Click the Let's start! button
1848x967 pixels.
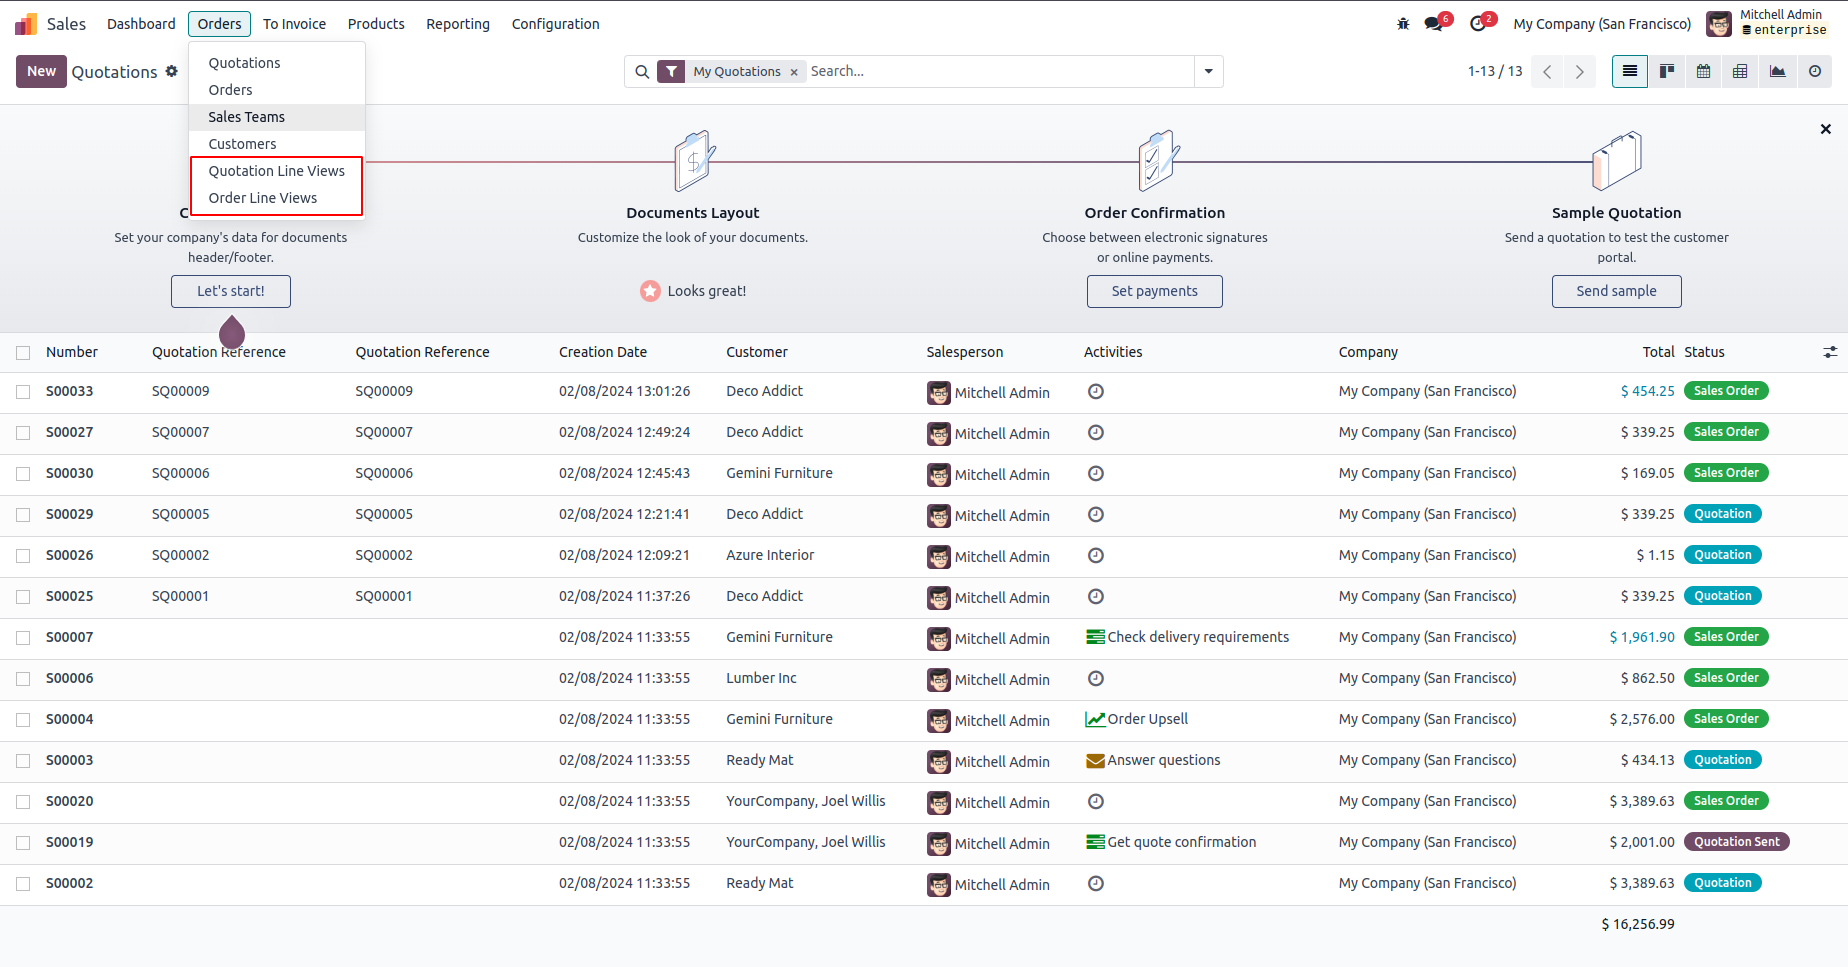231,291
